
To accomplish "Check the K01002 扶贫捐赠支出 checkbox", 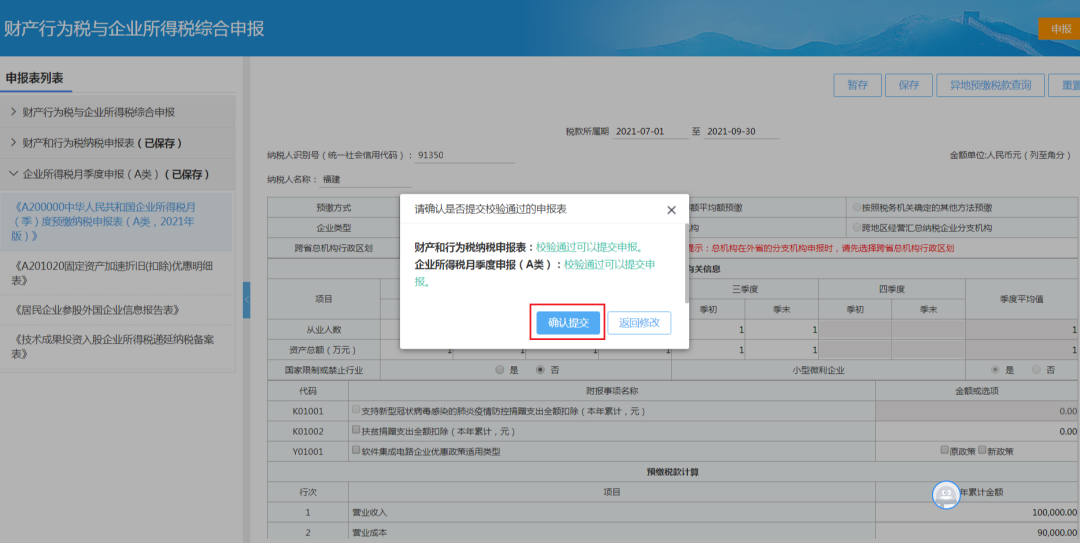I will (357, 431).
